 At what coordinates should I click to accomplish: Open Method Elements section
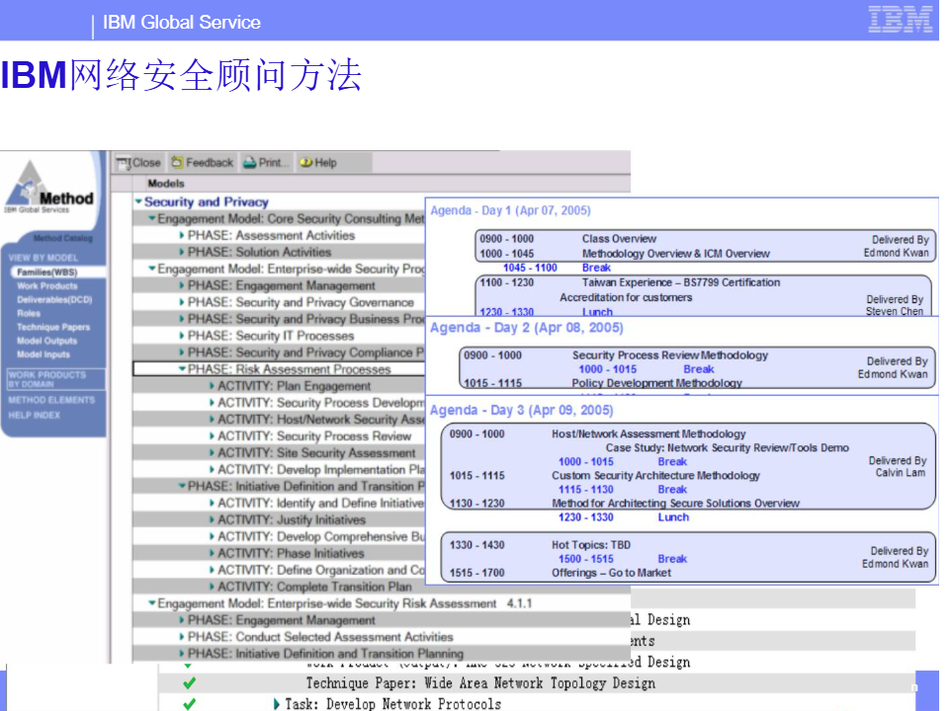[51, 400]
